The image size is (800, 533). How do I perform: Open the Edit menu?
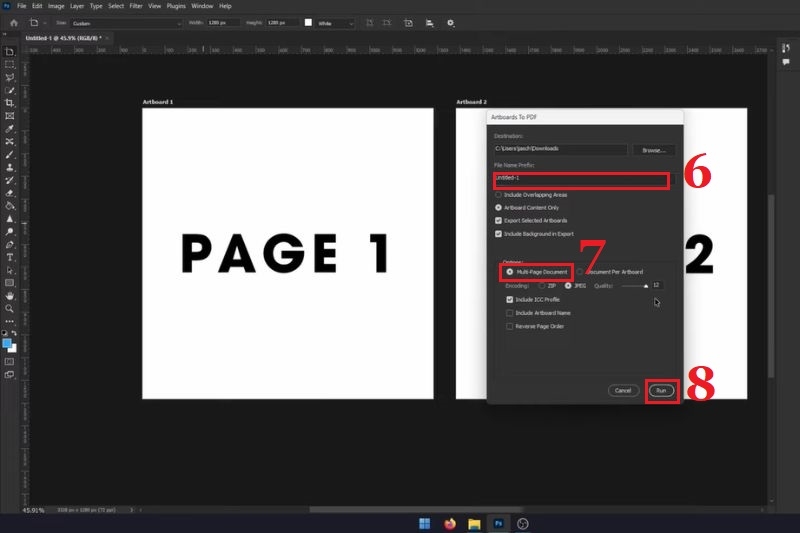[x=37, y=6]
